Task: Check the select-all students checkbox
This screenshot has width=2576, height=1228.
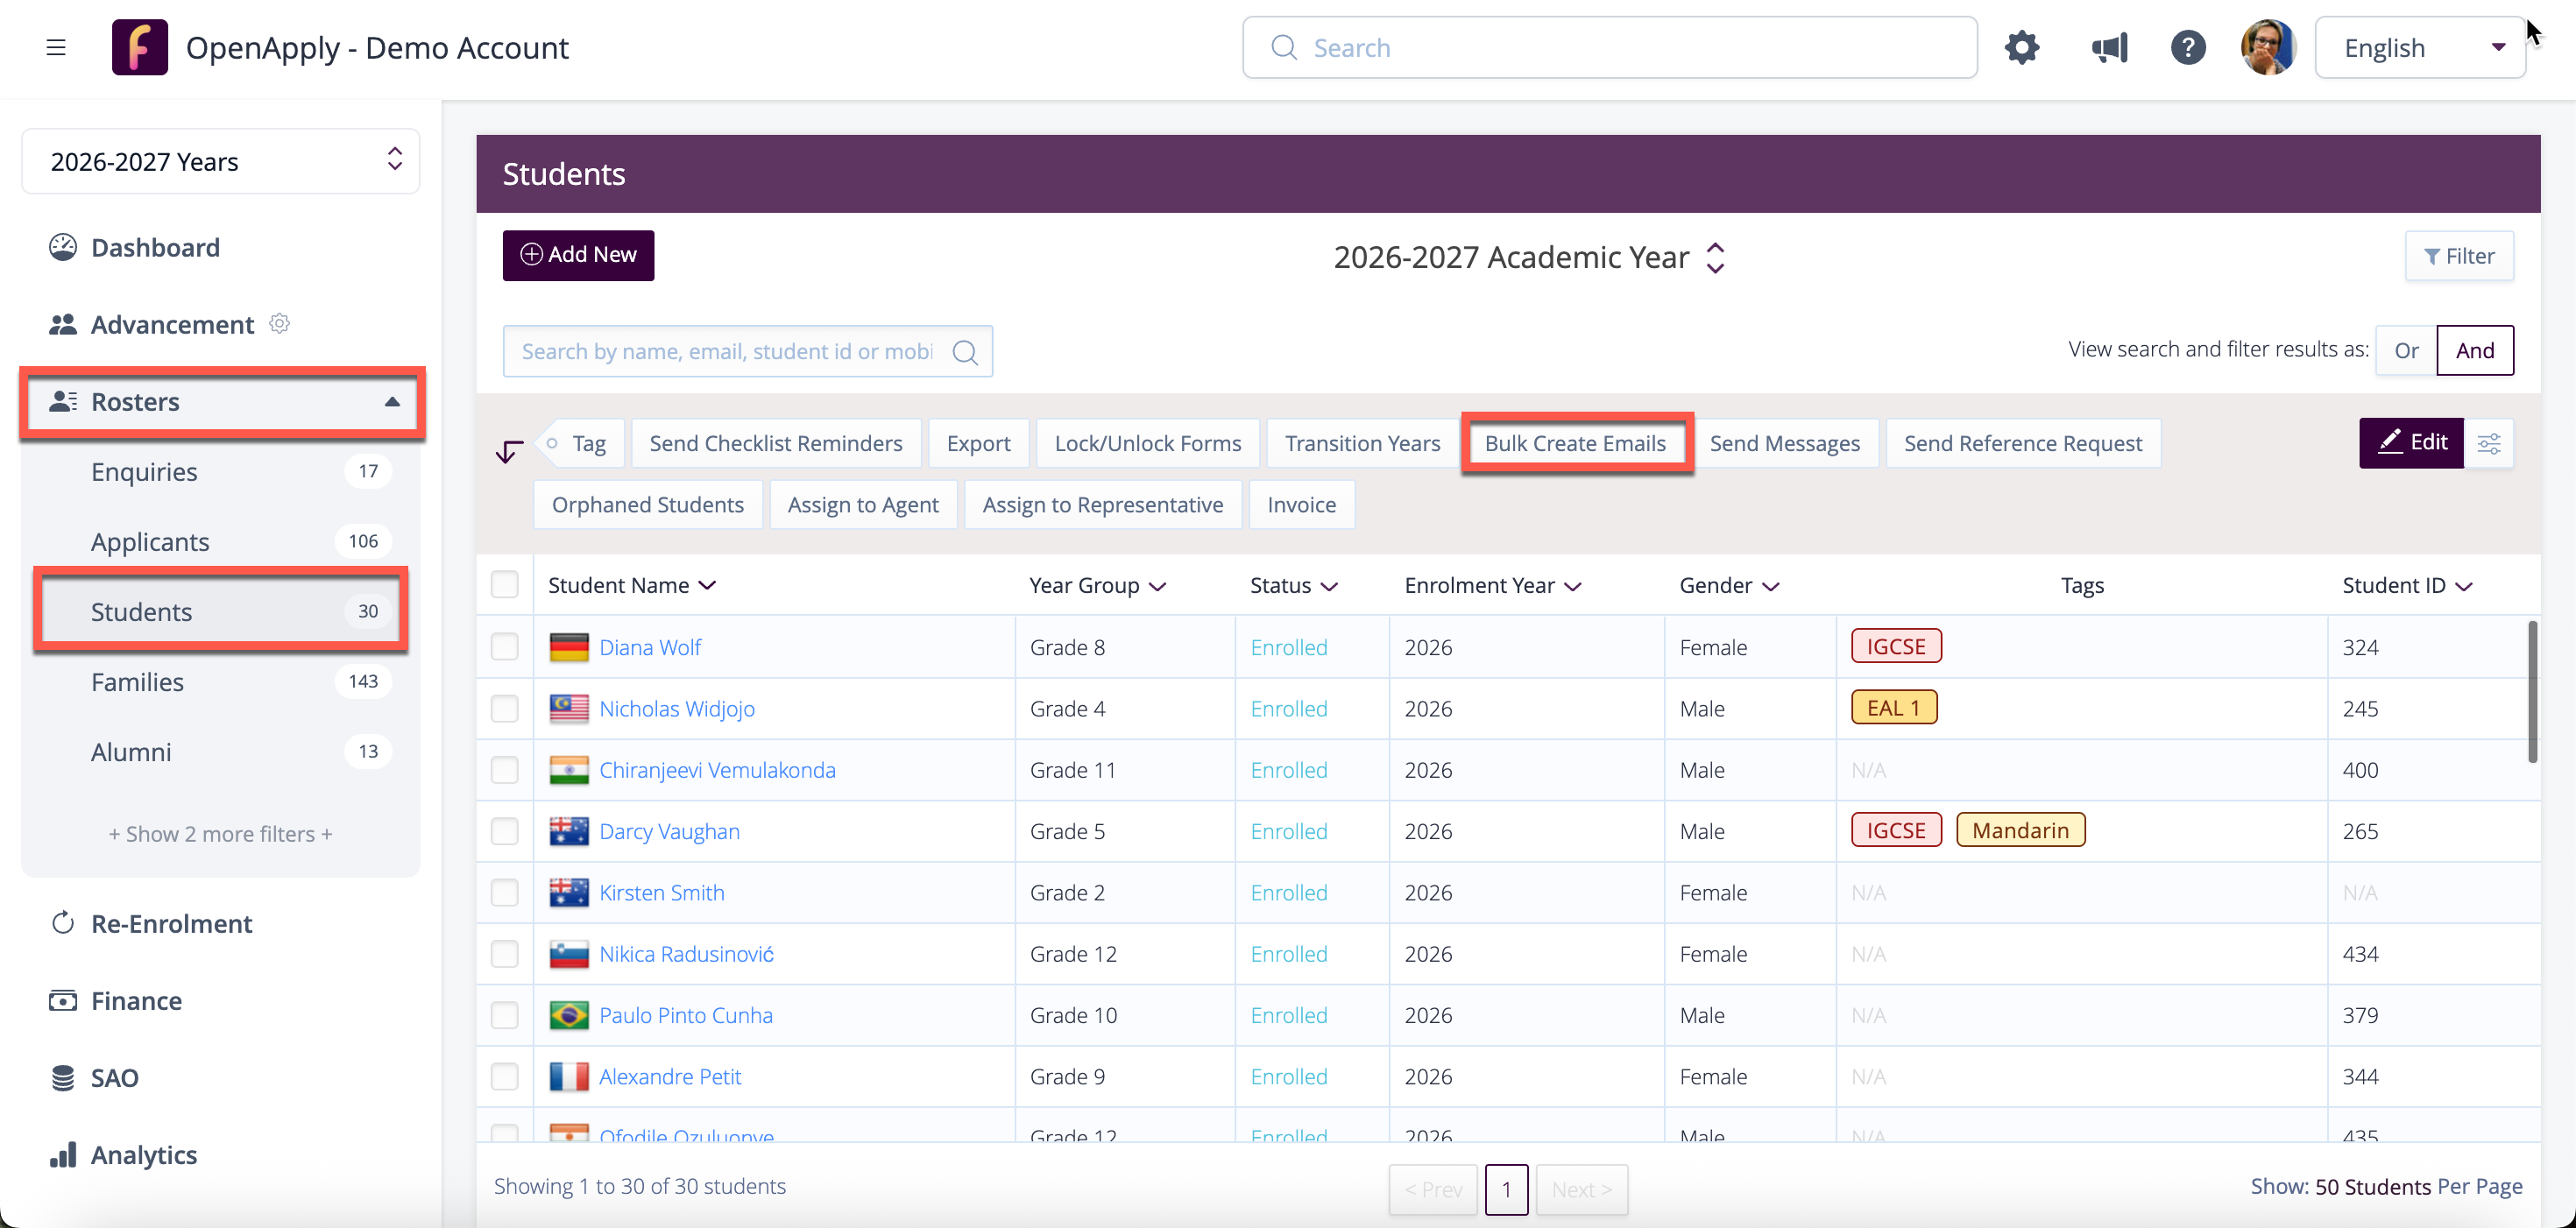Action: (505, 585)
